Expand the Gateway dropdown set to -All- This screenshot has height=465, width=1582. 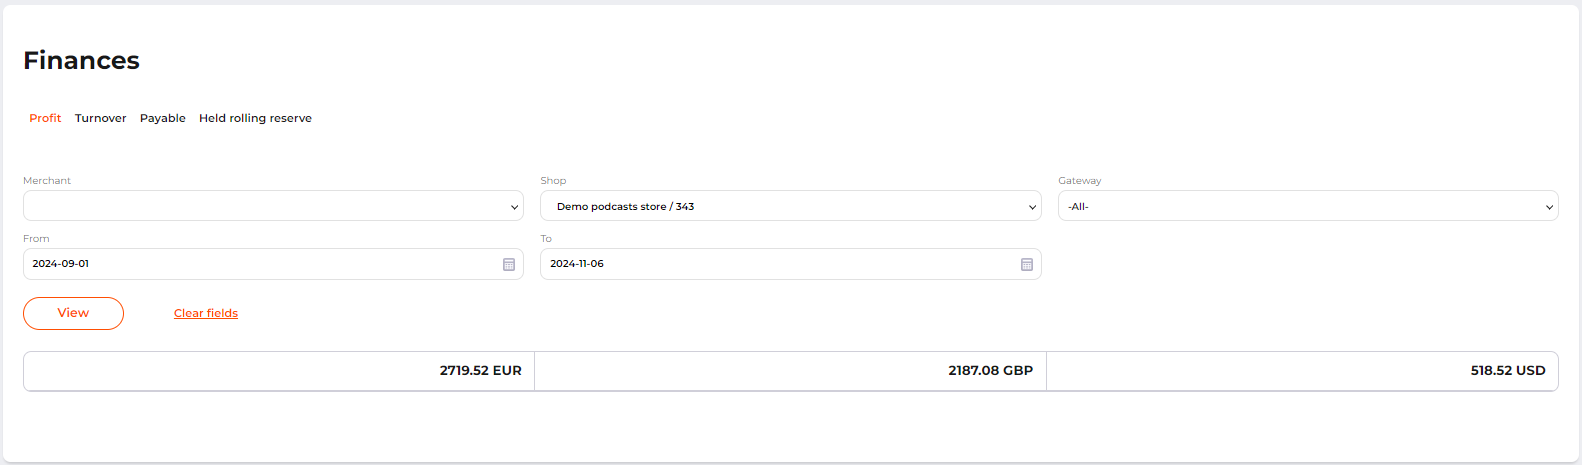1307,206
